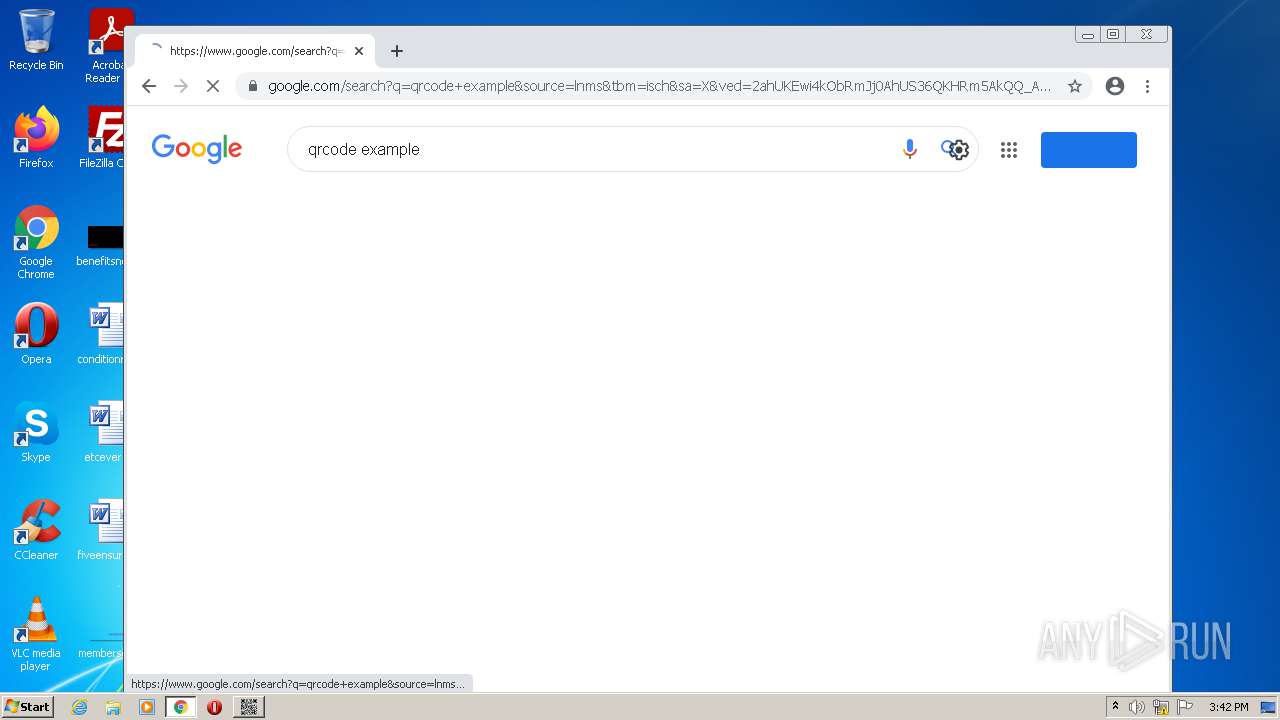
Task: View site security lock information
Action: coord(252,86)
